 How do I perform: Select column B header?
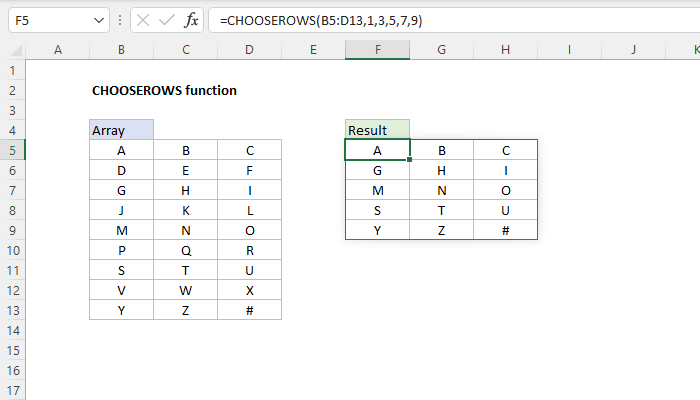pyautogui.click(x=121, y=50)
